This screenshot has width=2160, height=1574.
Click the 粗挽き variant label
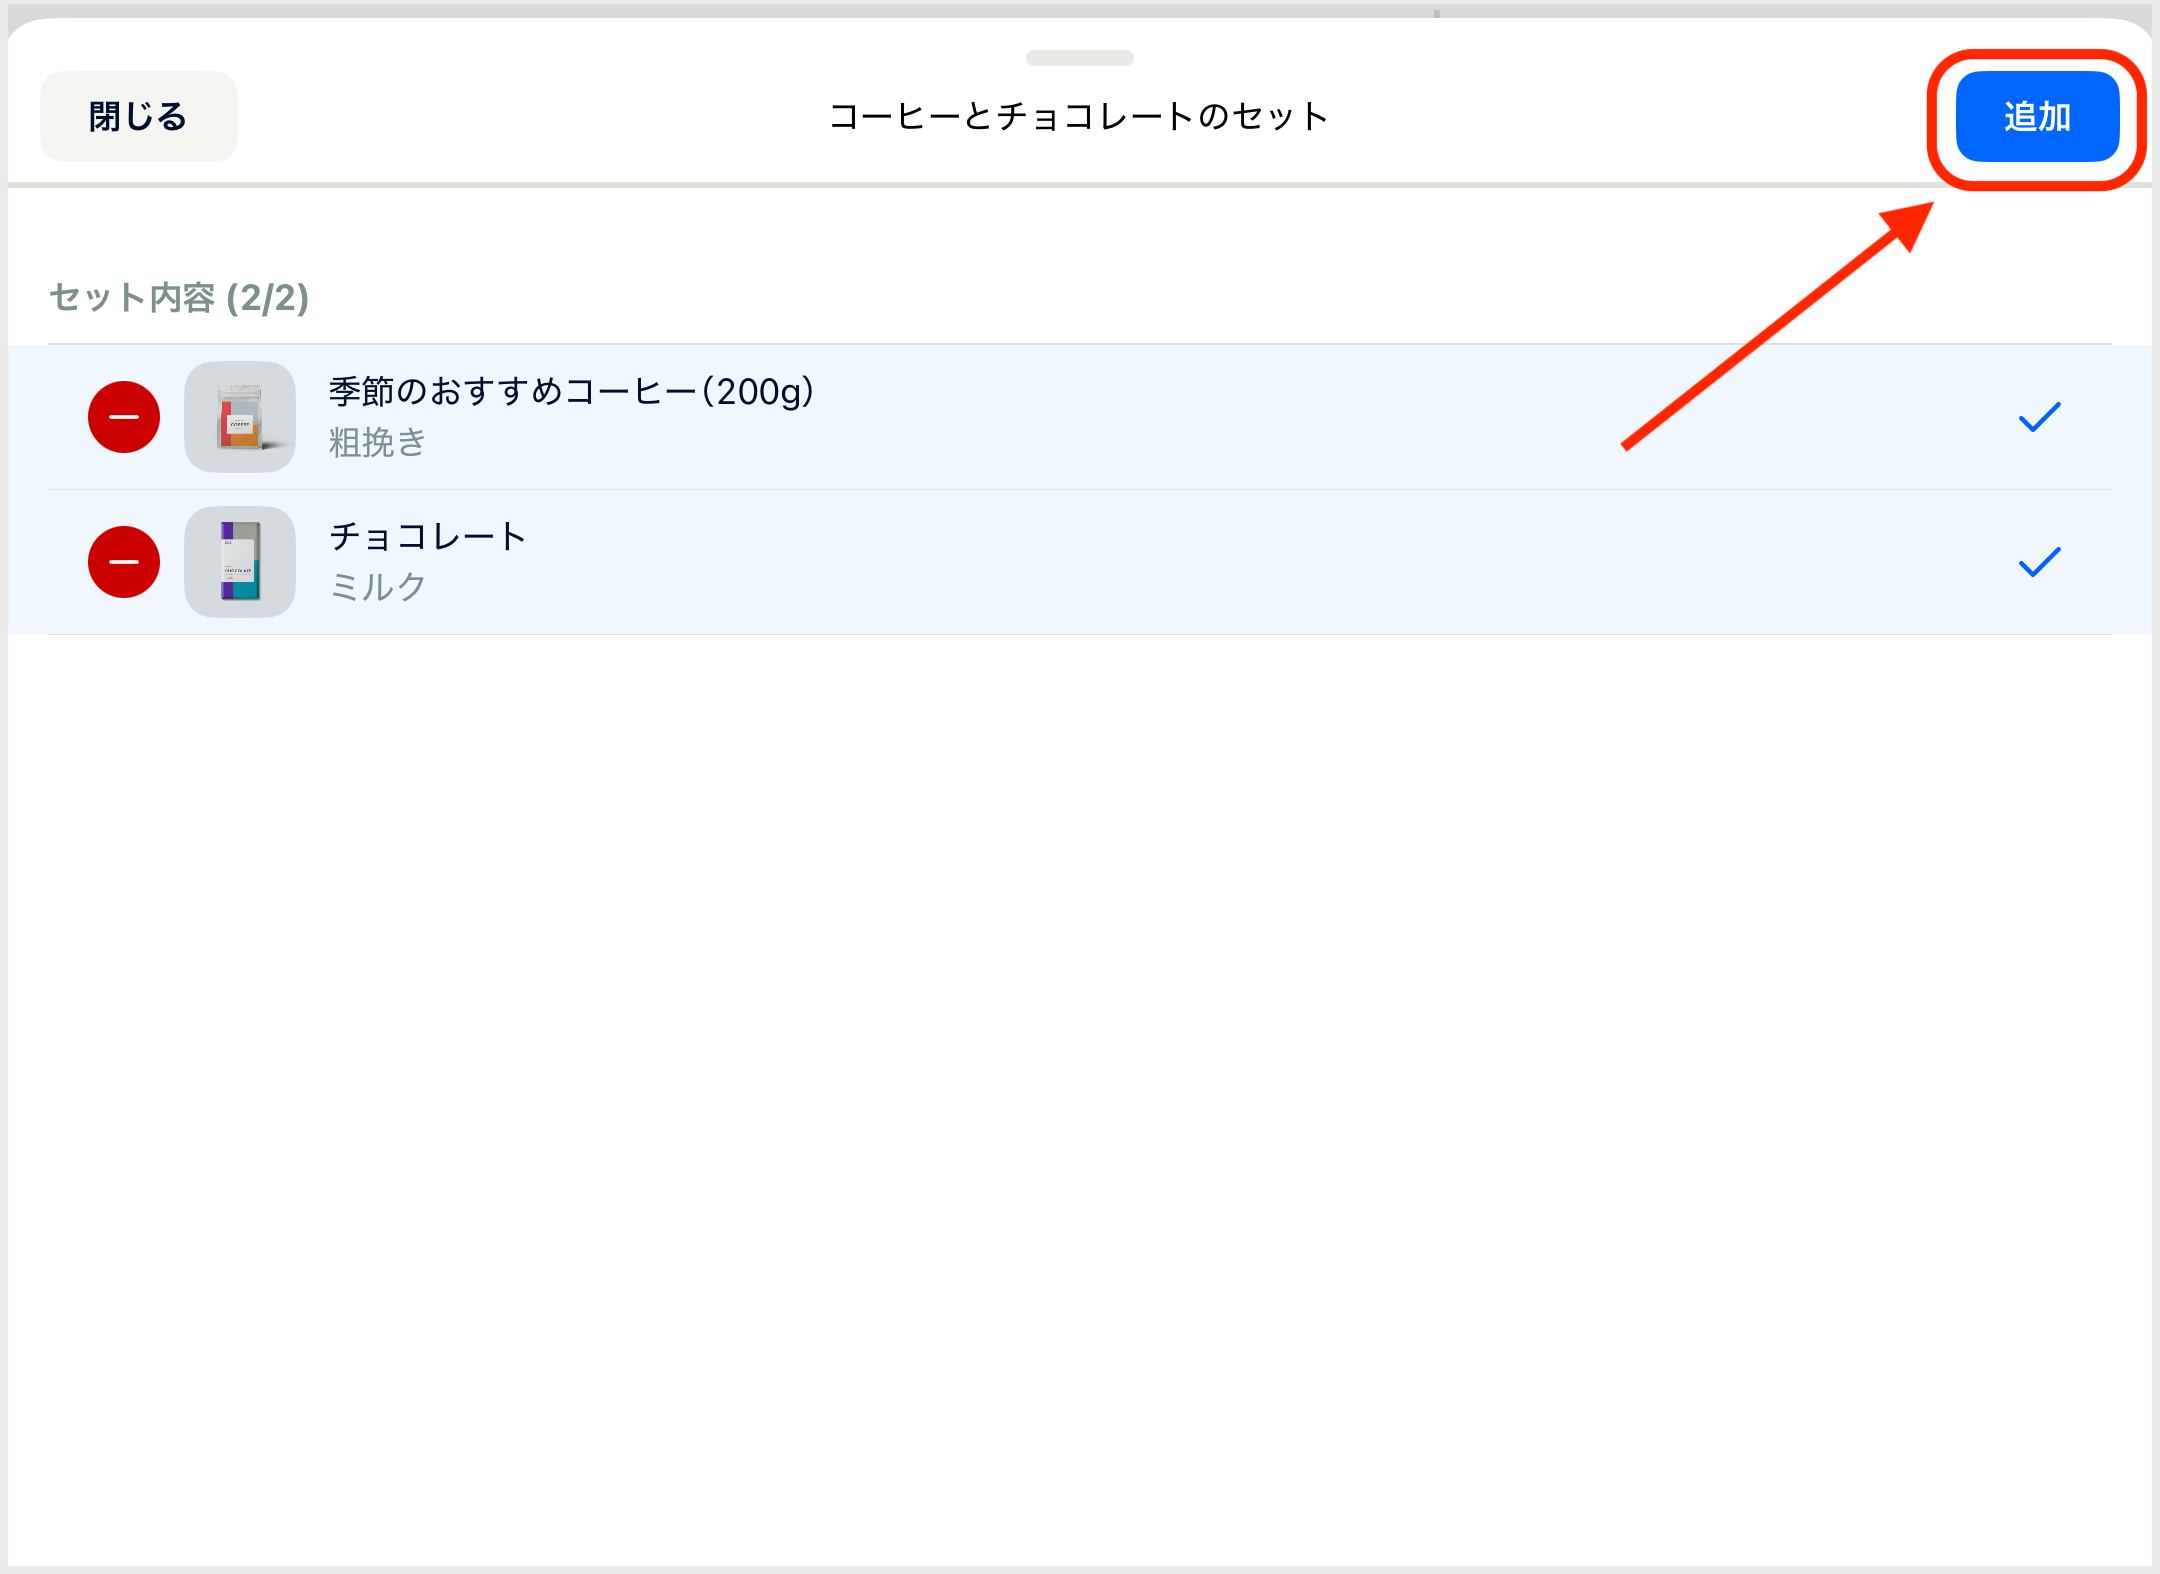click(x=378, y=442)
